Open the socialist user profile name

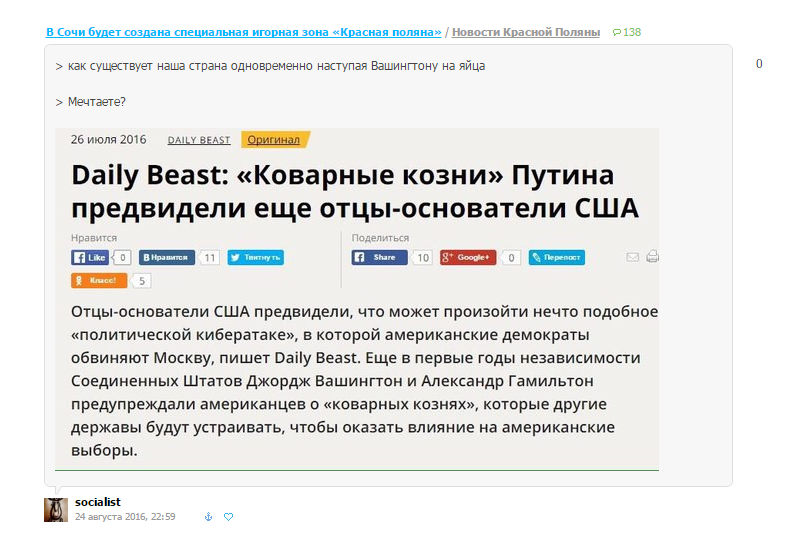click(x=98, y=501)
